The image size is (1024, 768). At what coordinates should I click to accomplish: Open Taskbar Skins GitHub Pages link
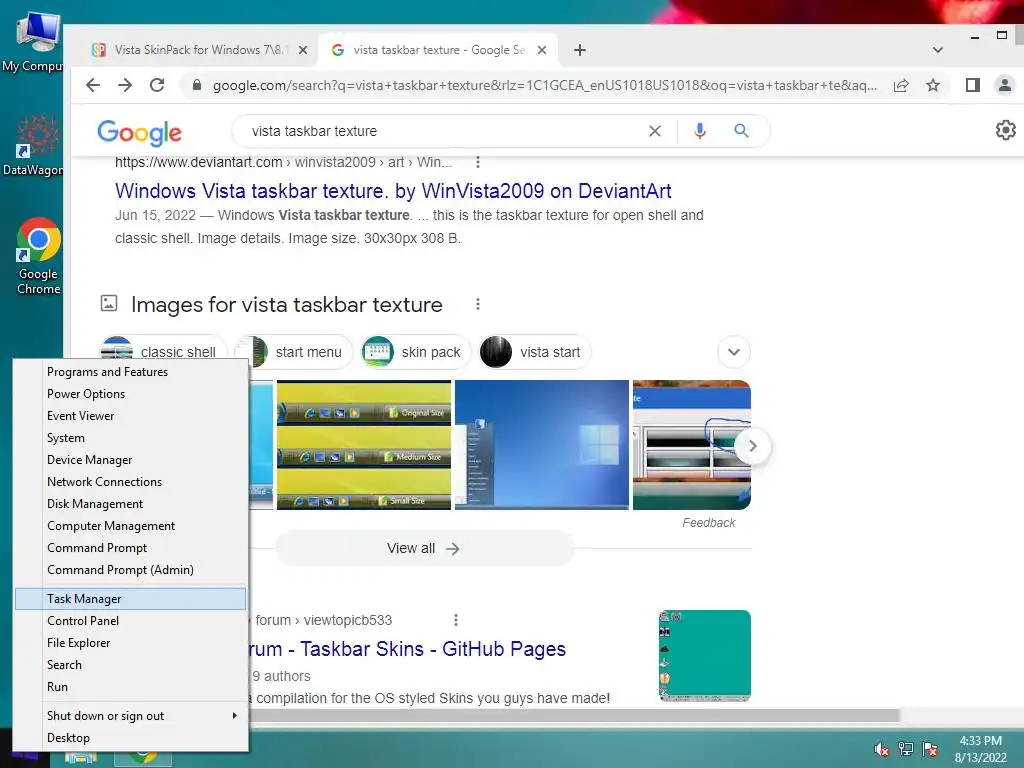(407, 649)
